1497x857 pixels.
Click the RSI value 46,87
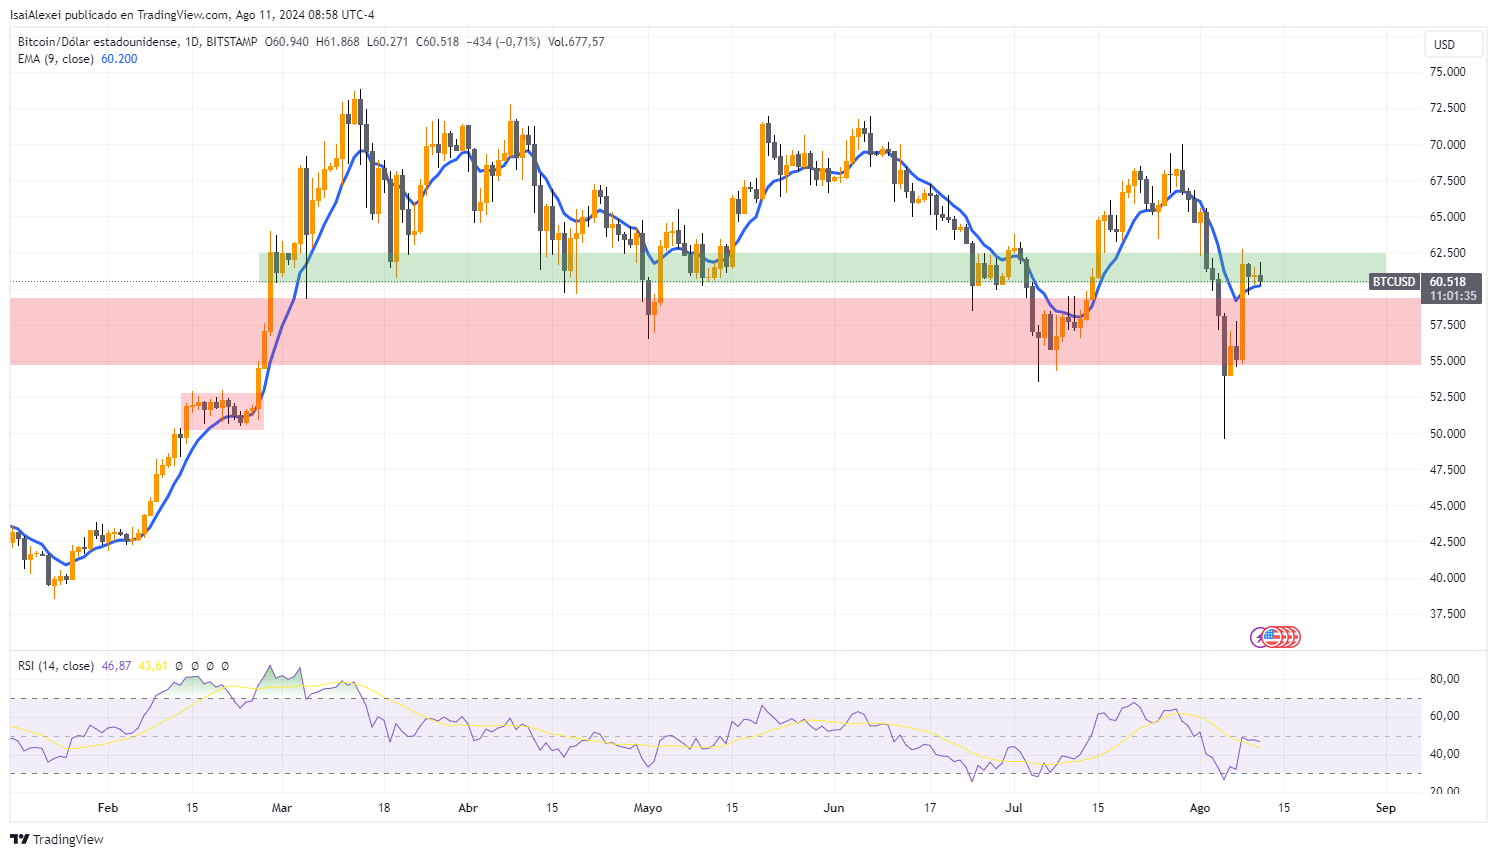click(x=117, y=666)
